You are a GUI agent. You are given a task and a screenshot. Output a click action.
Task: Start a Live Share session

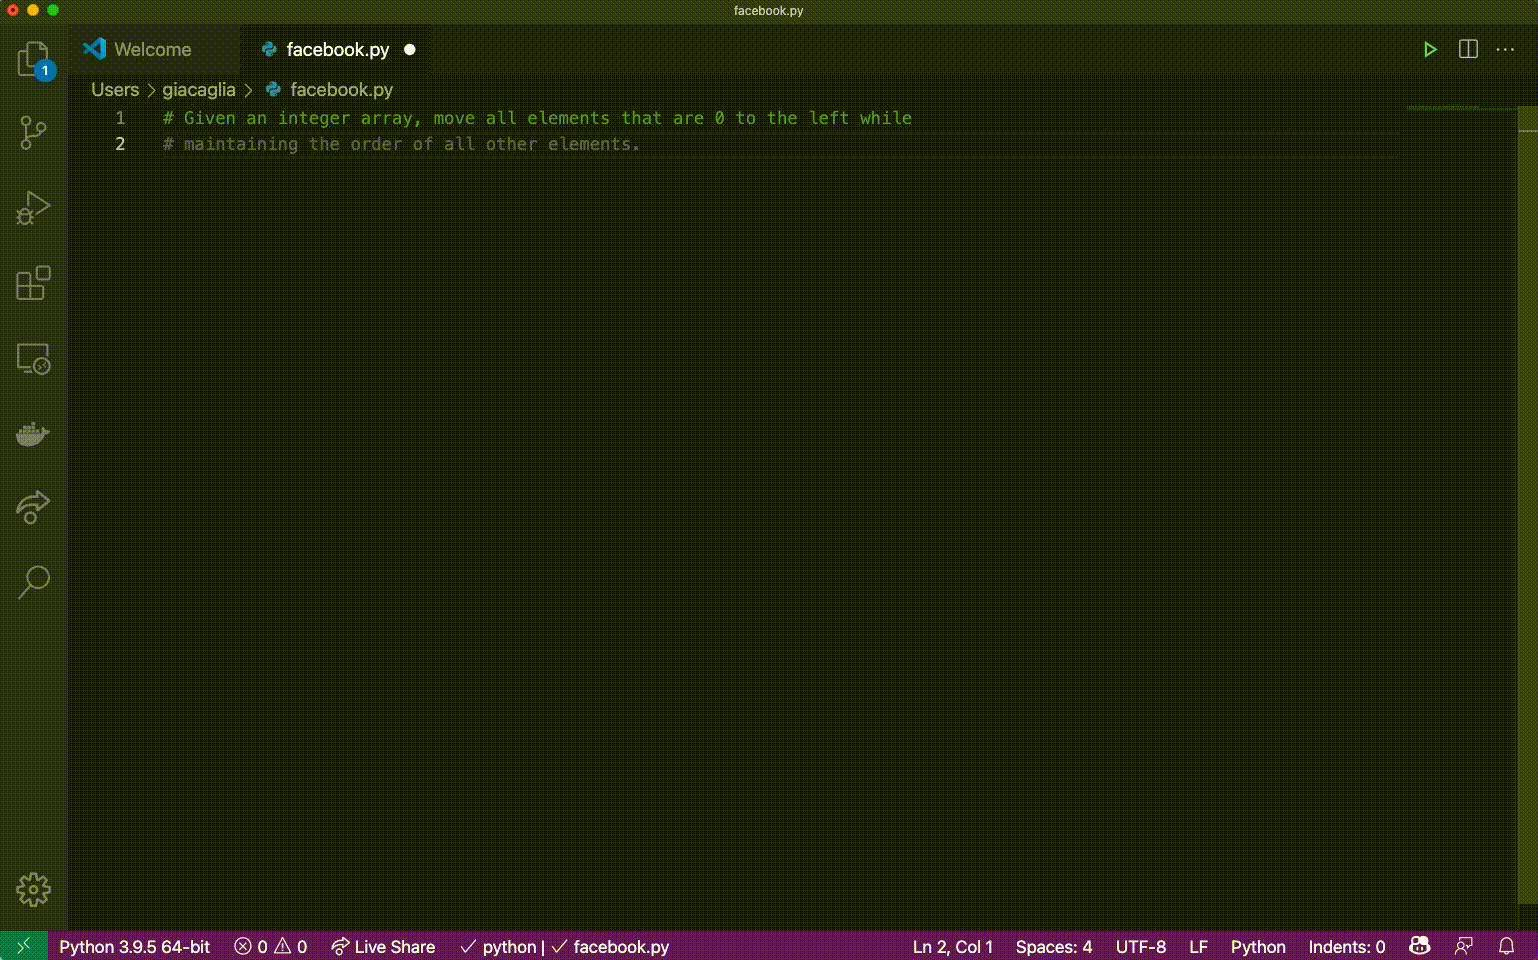coord(383,946)
